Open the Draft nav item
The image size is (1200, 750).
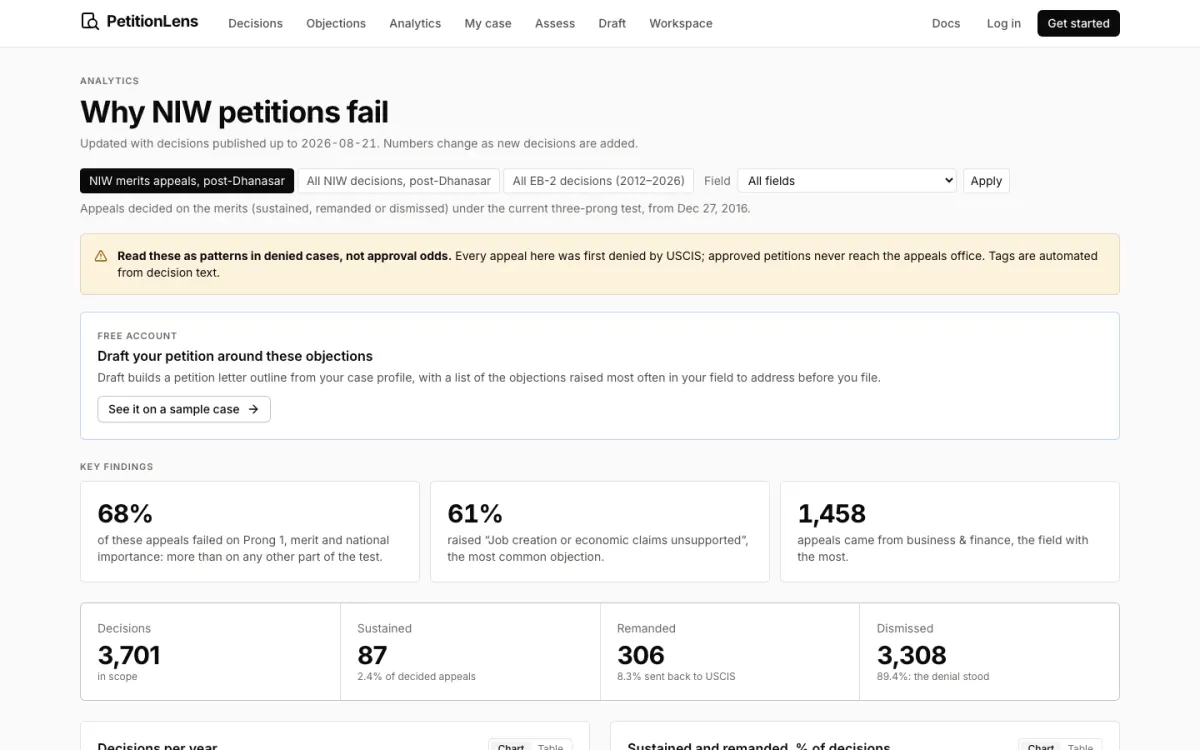[x=612, y=23]
